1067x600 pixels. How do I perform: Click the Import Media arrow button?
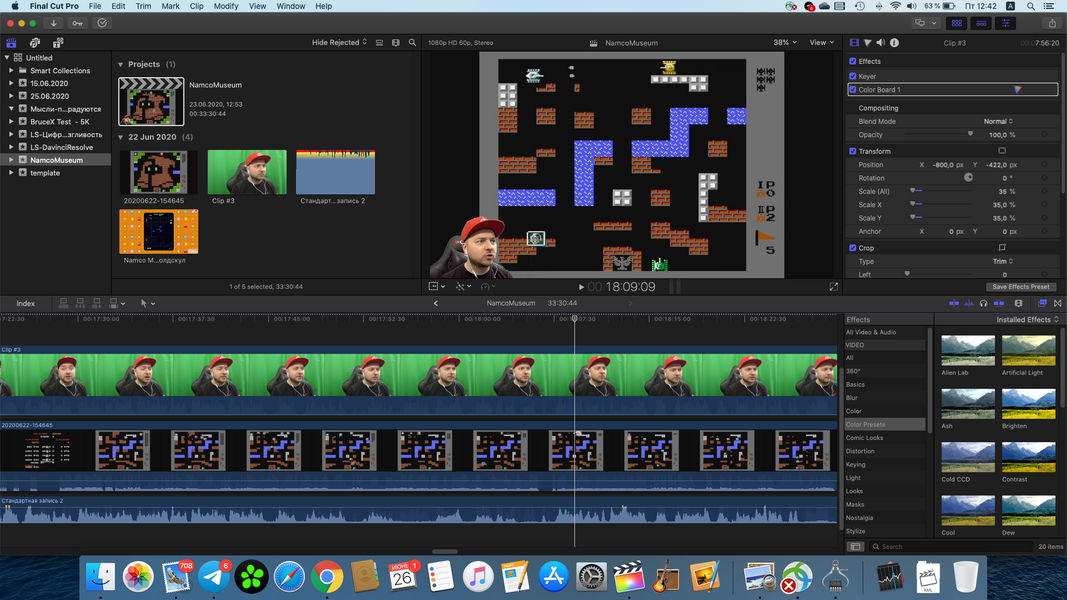click(x=54, y=23)
